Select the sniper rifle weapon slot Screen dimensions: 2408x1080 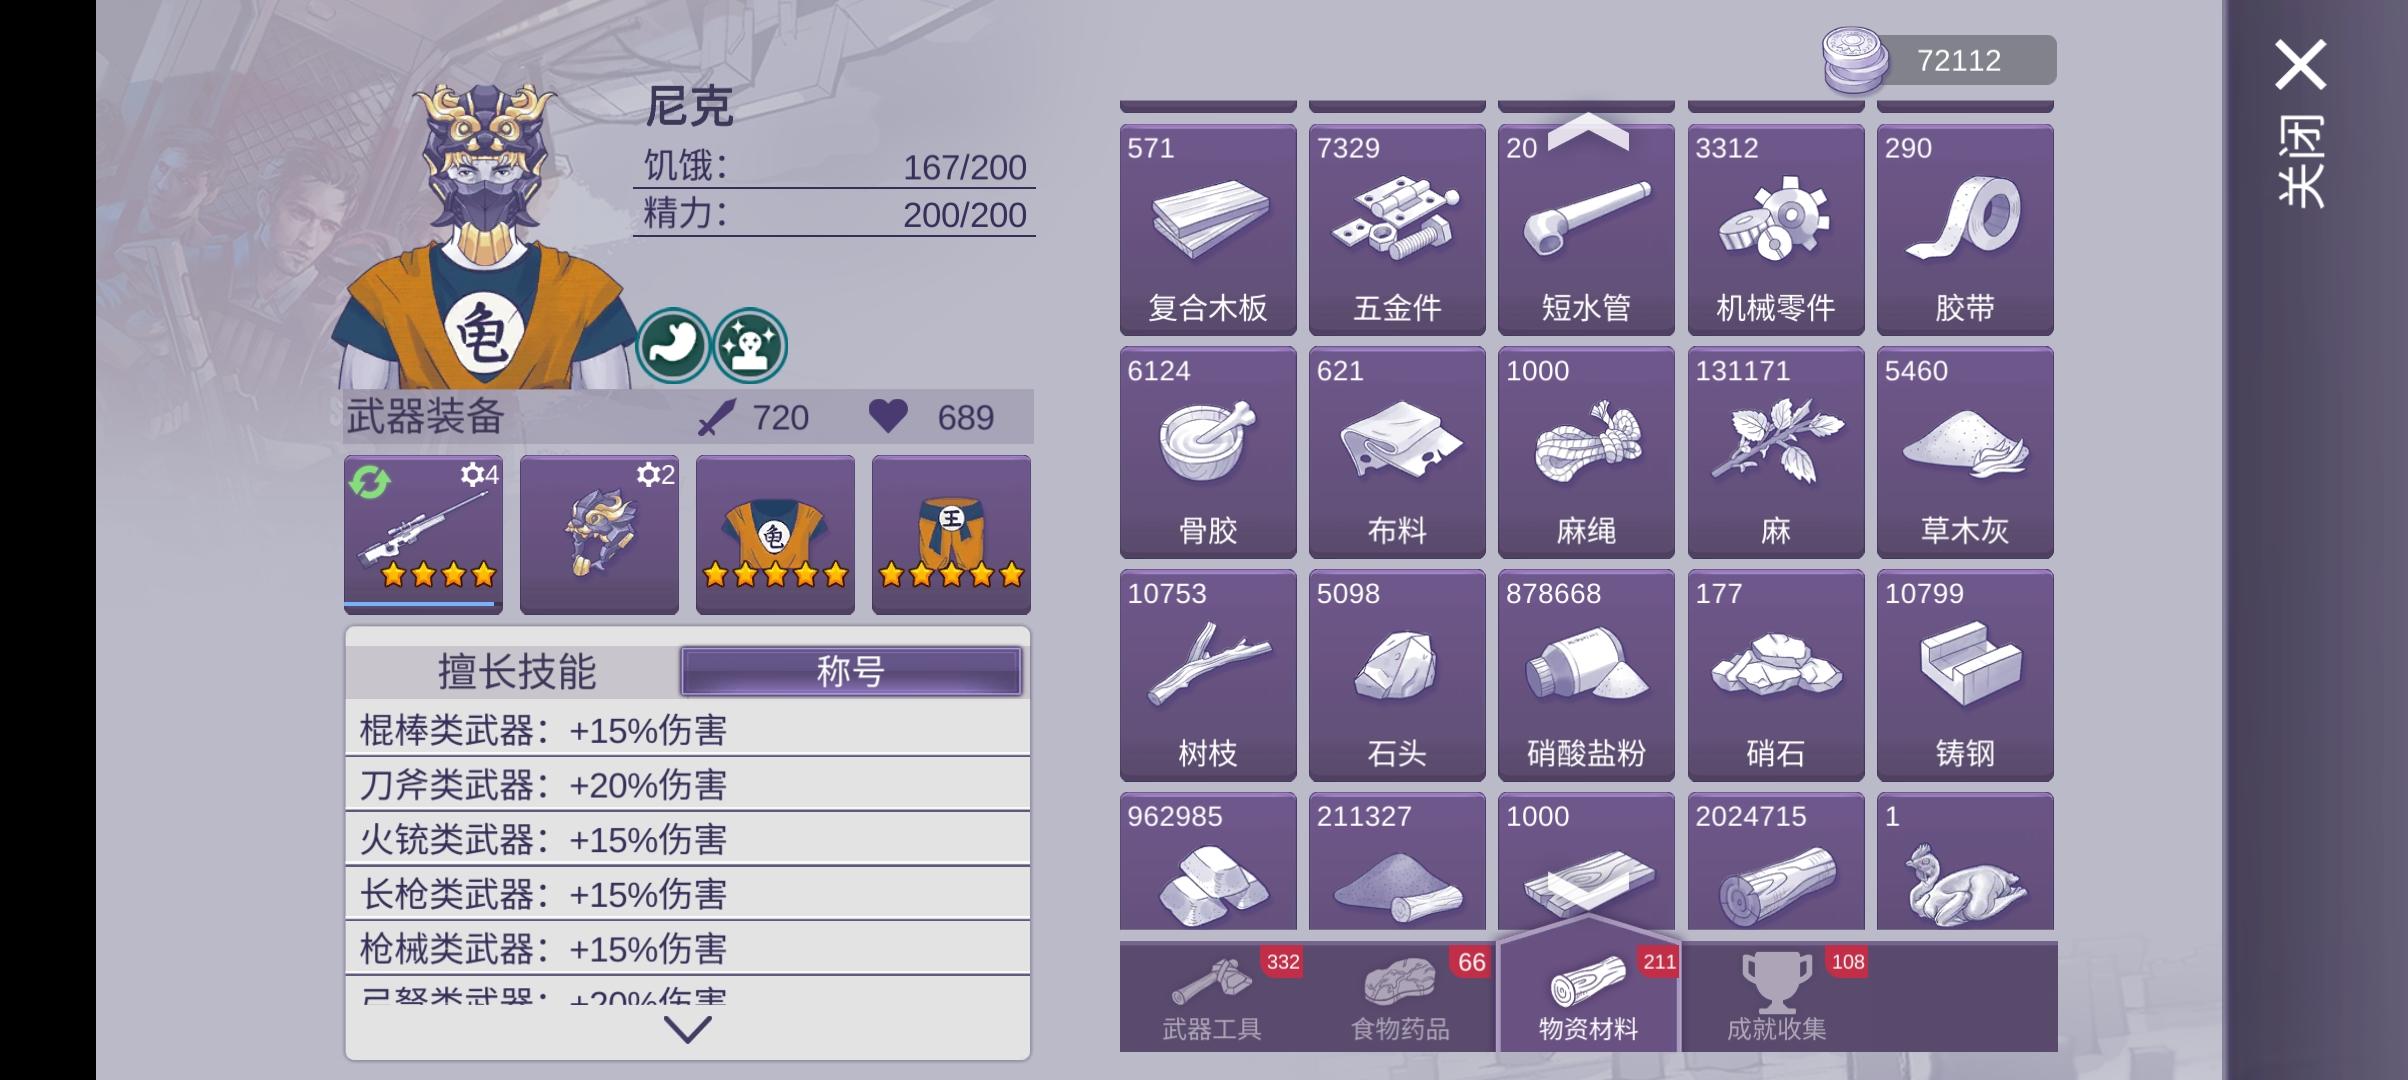tap(423, 533)
